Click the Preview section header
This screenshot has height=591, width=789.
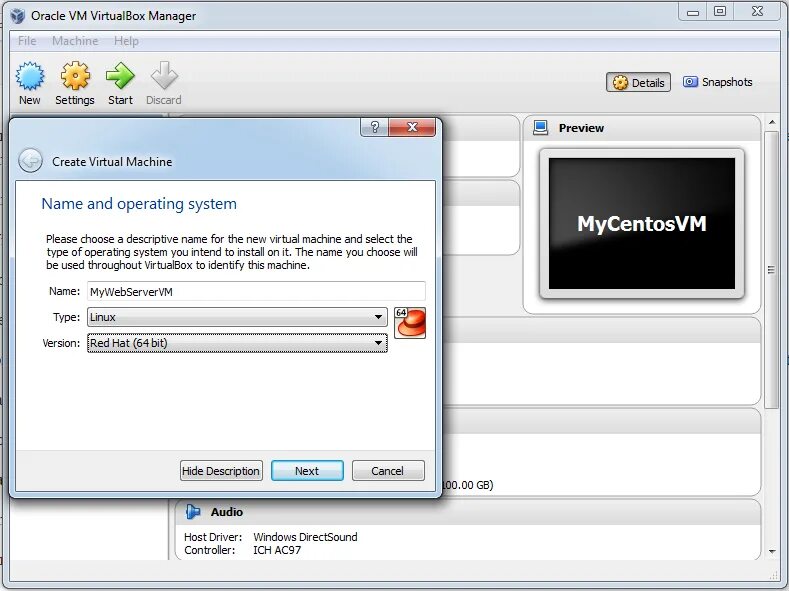pos(642,128)
